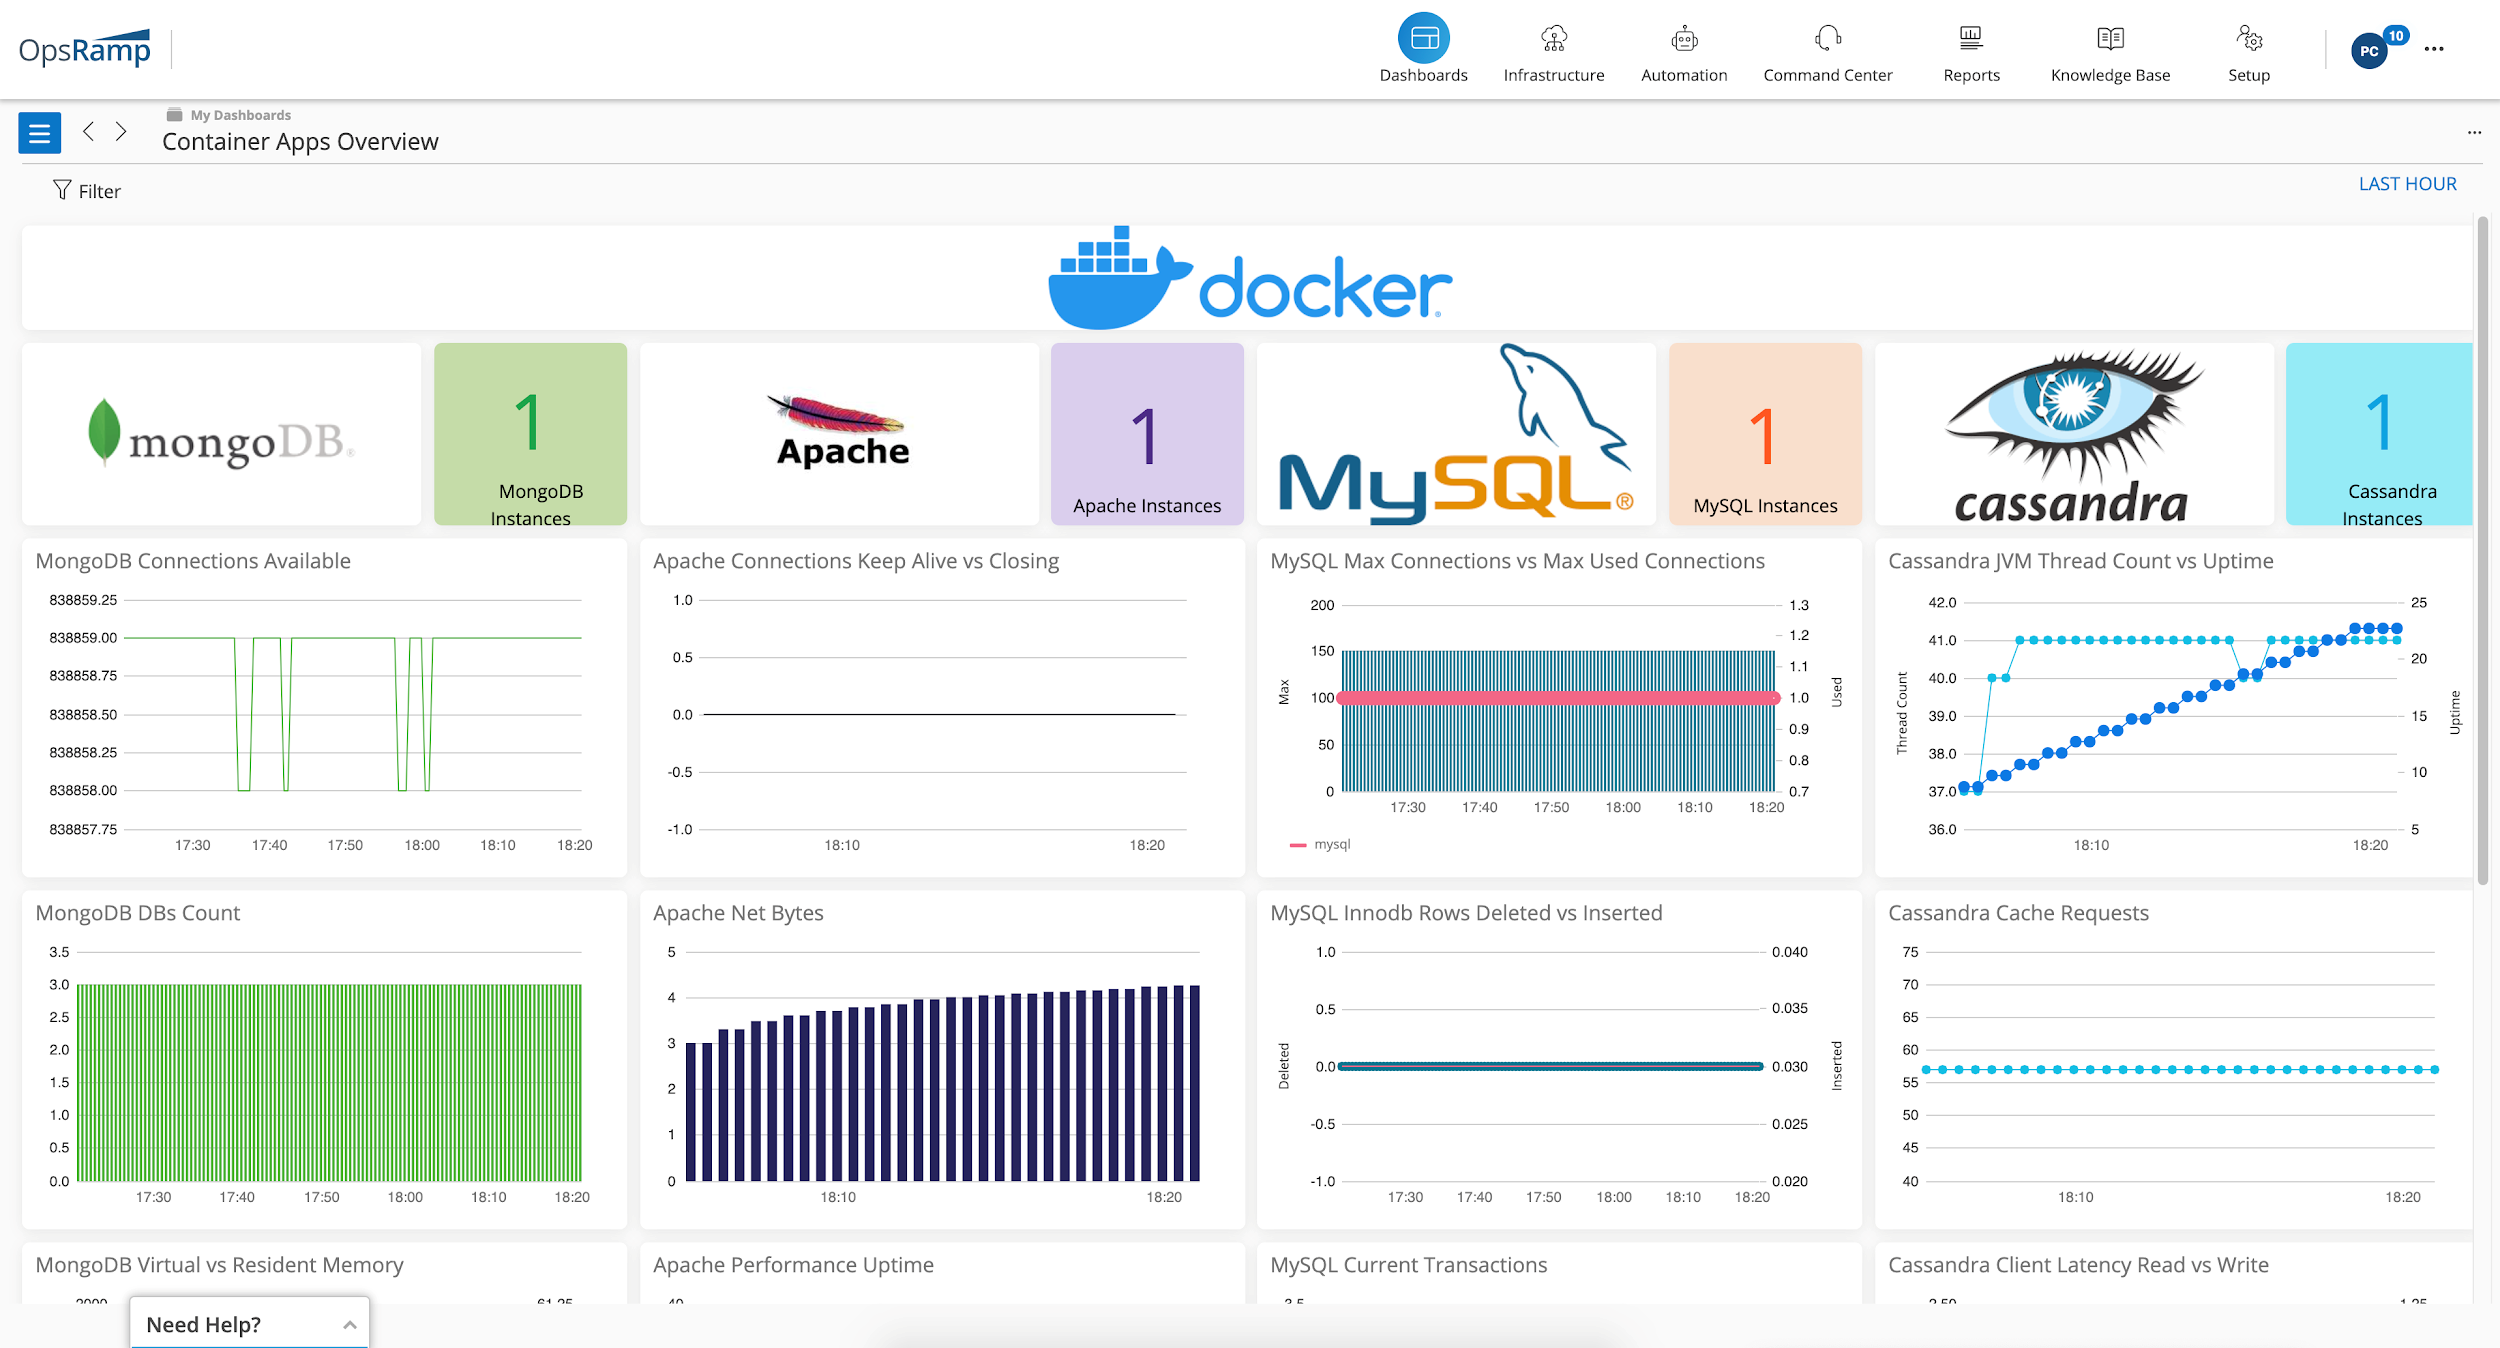The height and width of the screenshot is (1348, 2500).
Task: Click MongoDB Virtual vs Resident Memory title
Action: coord(219,1265)
